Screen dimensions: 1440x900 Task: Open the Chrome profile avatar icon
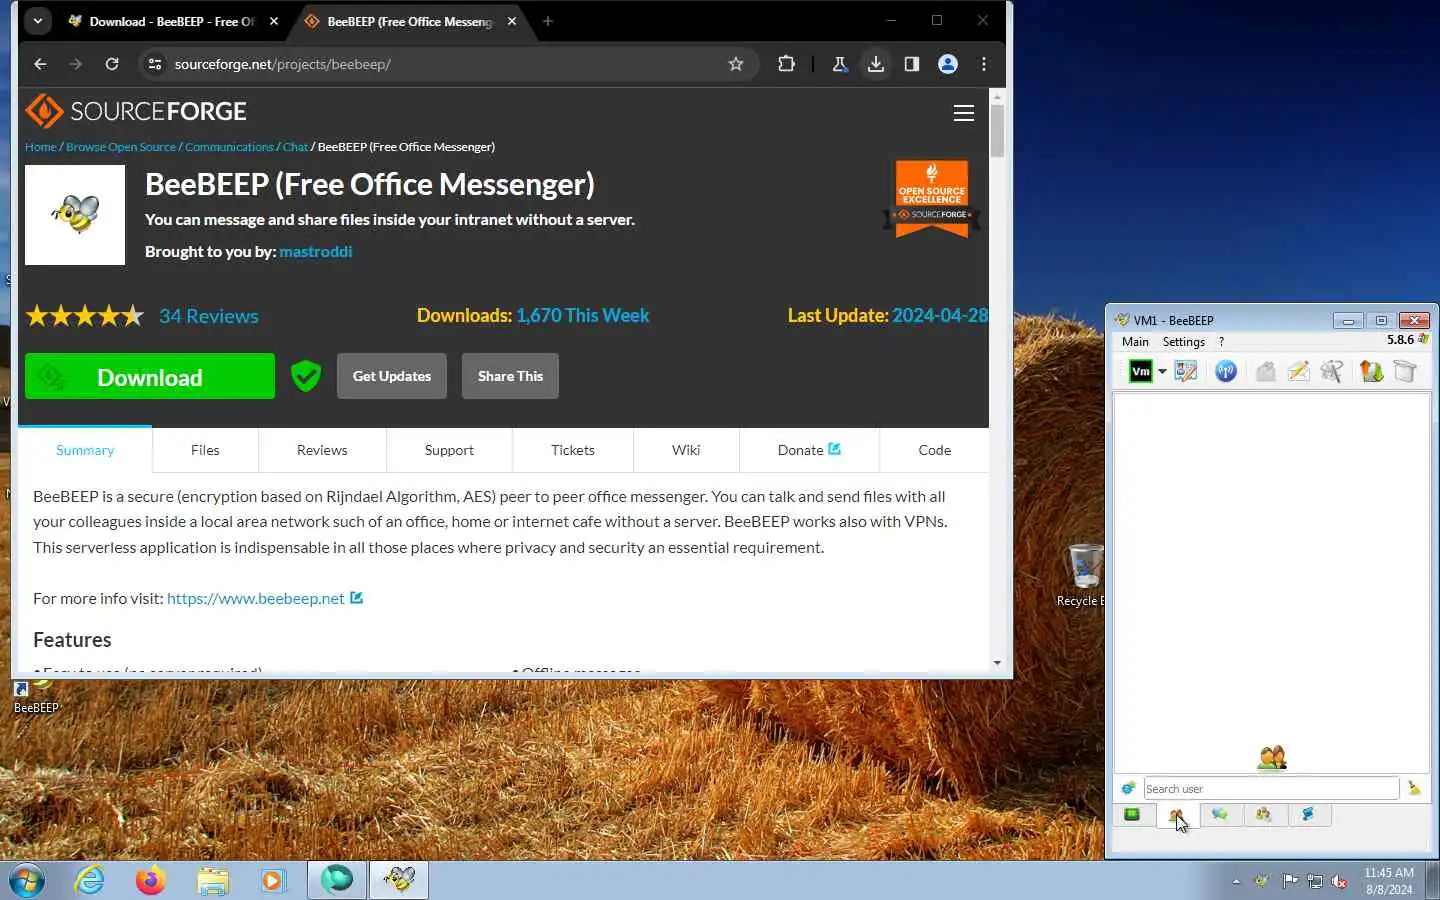point(948,64)
